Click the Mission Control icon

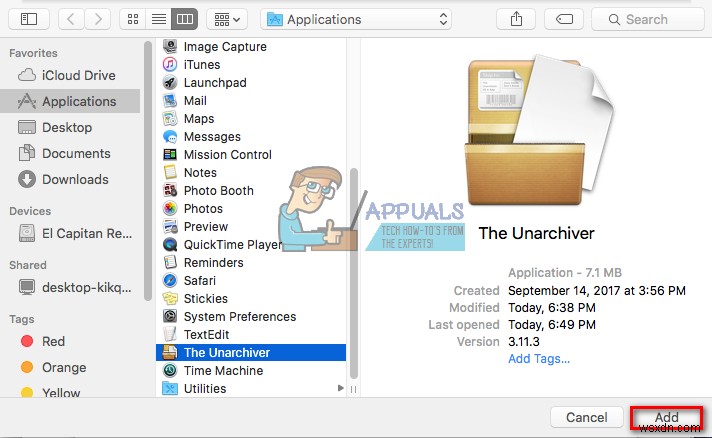pos(170,155)
